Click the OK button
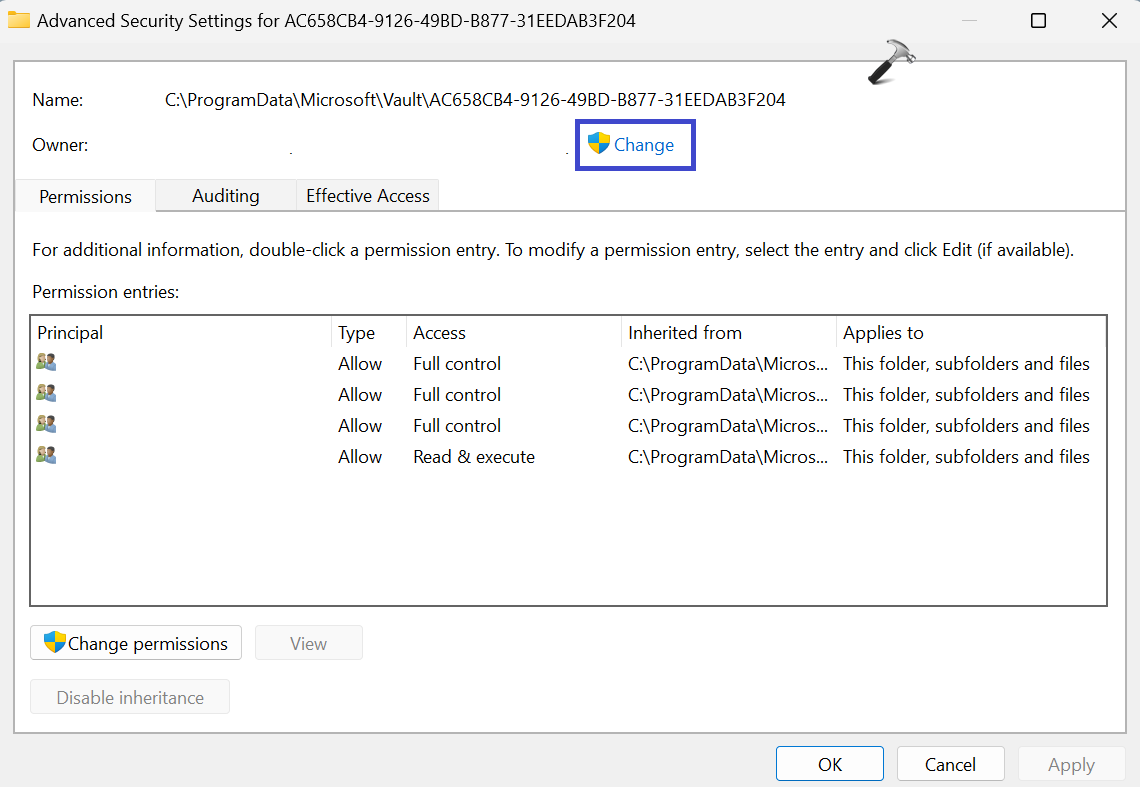This screenshot has width=1140, height=787. click(x=830, y=765)
